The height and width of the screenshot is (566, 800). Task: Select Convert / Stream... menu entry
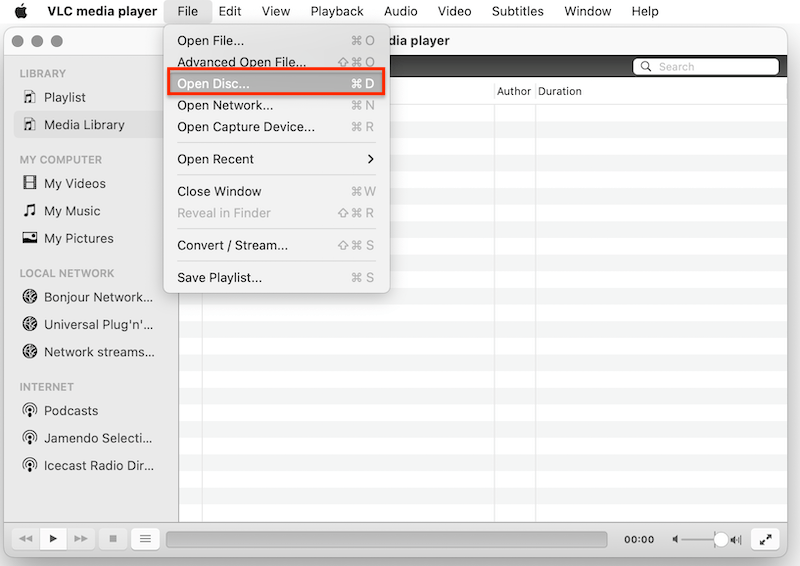point(275,245)
